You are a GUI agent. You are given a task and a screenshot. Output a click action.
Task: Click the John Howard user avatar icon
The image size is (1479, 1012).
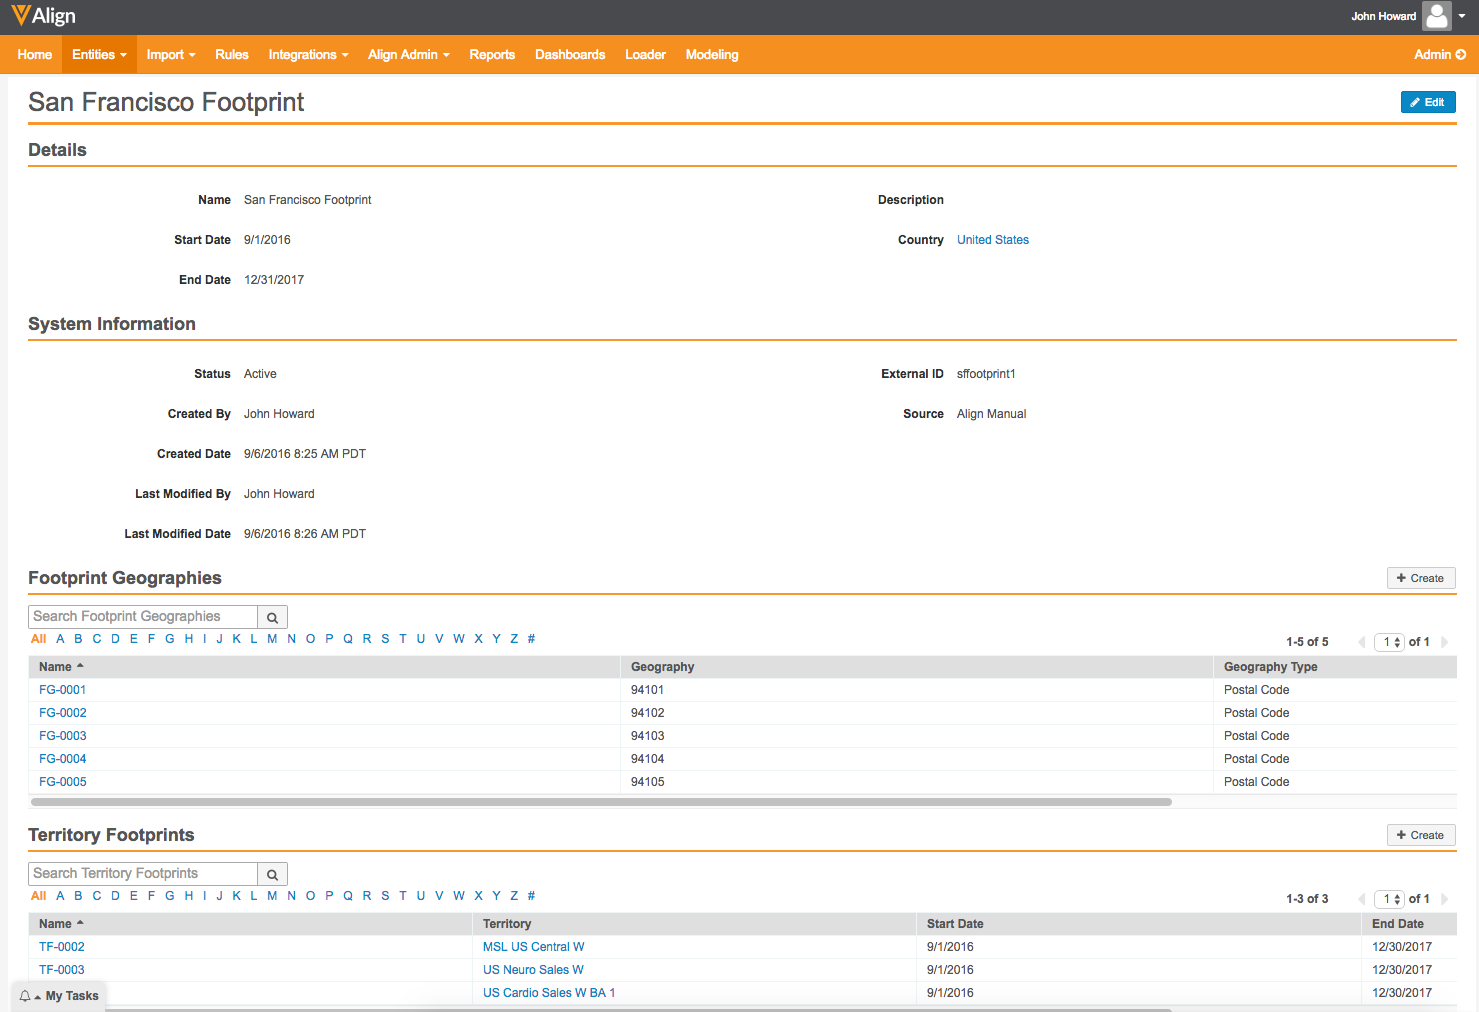pos(1436,16)
